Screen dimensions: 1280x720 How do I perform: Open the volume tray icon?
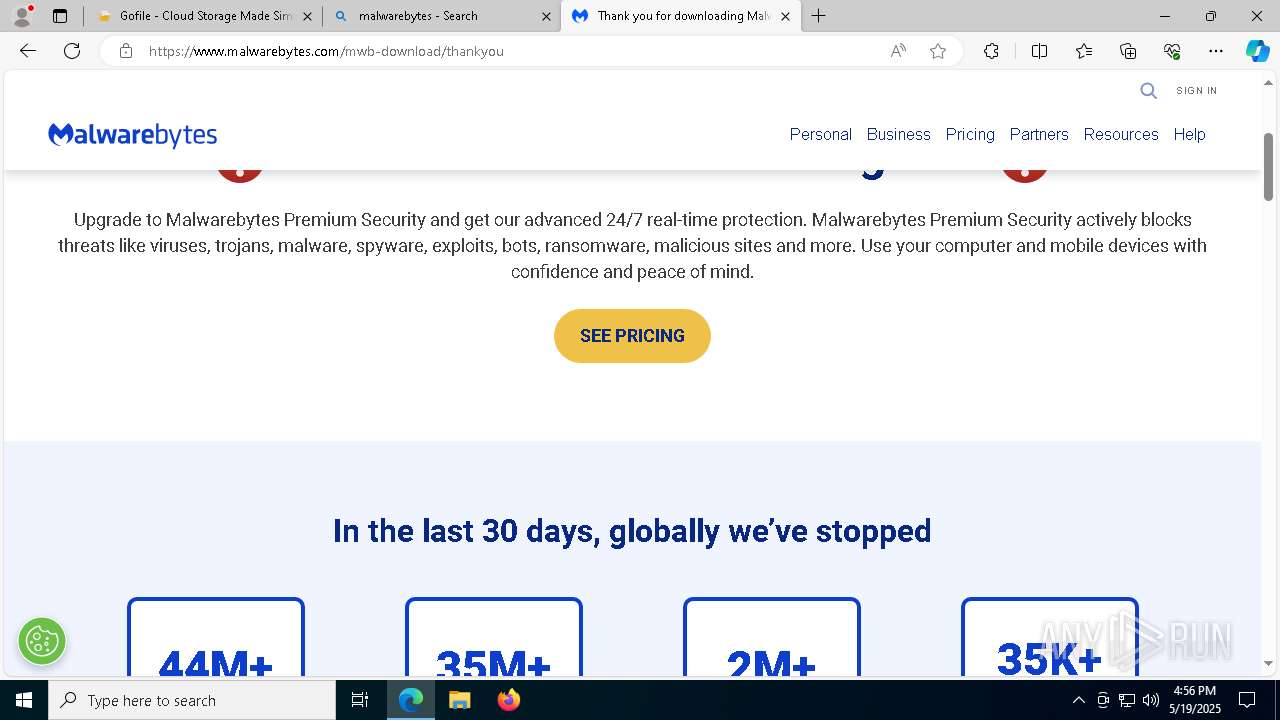(1151, 700)
